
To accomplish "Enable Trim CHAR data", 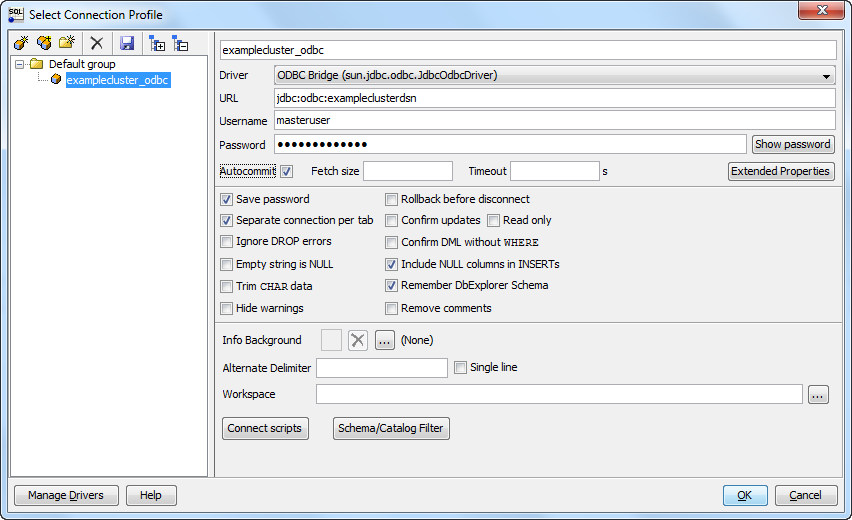I will pyautogui.click(x=227, y=286).
